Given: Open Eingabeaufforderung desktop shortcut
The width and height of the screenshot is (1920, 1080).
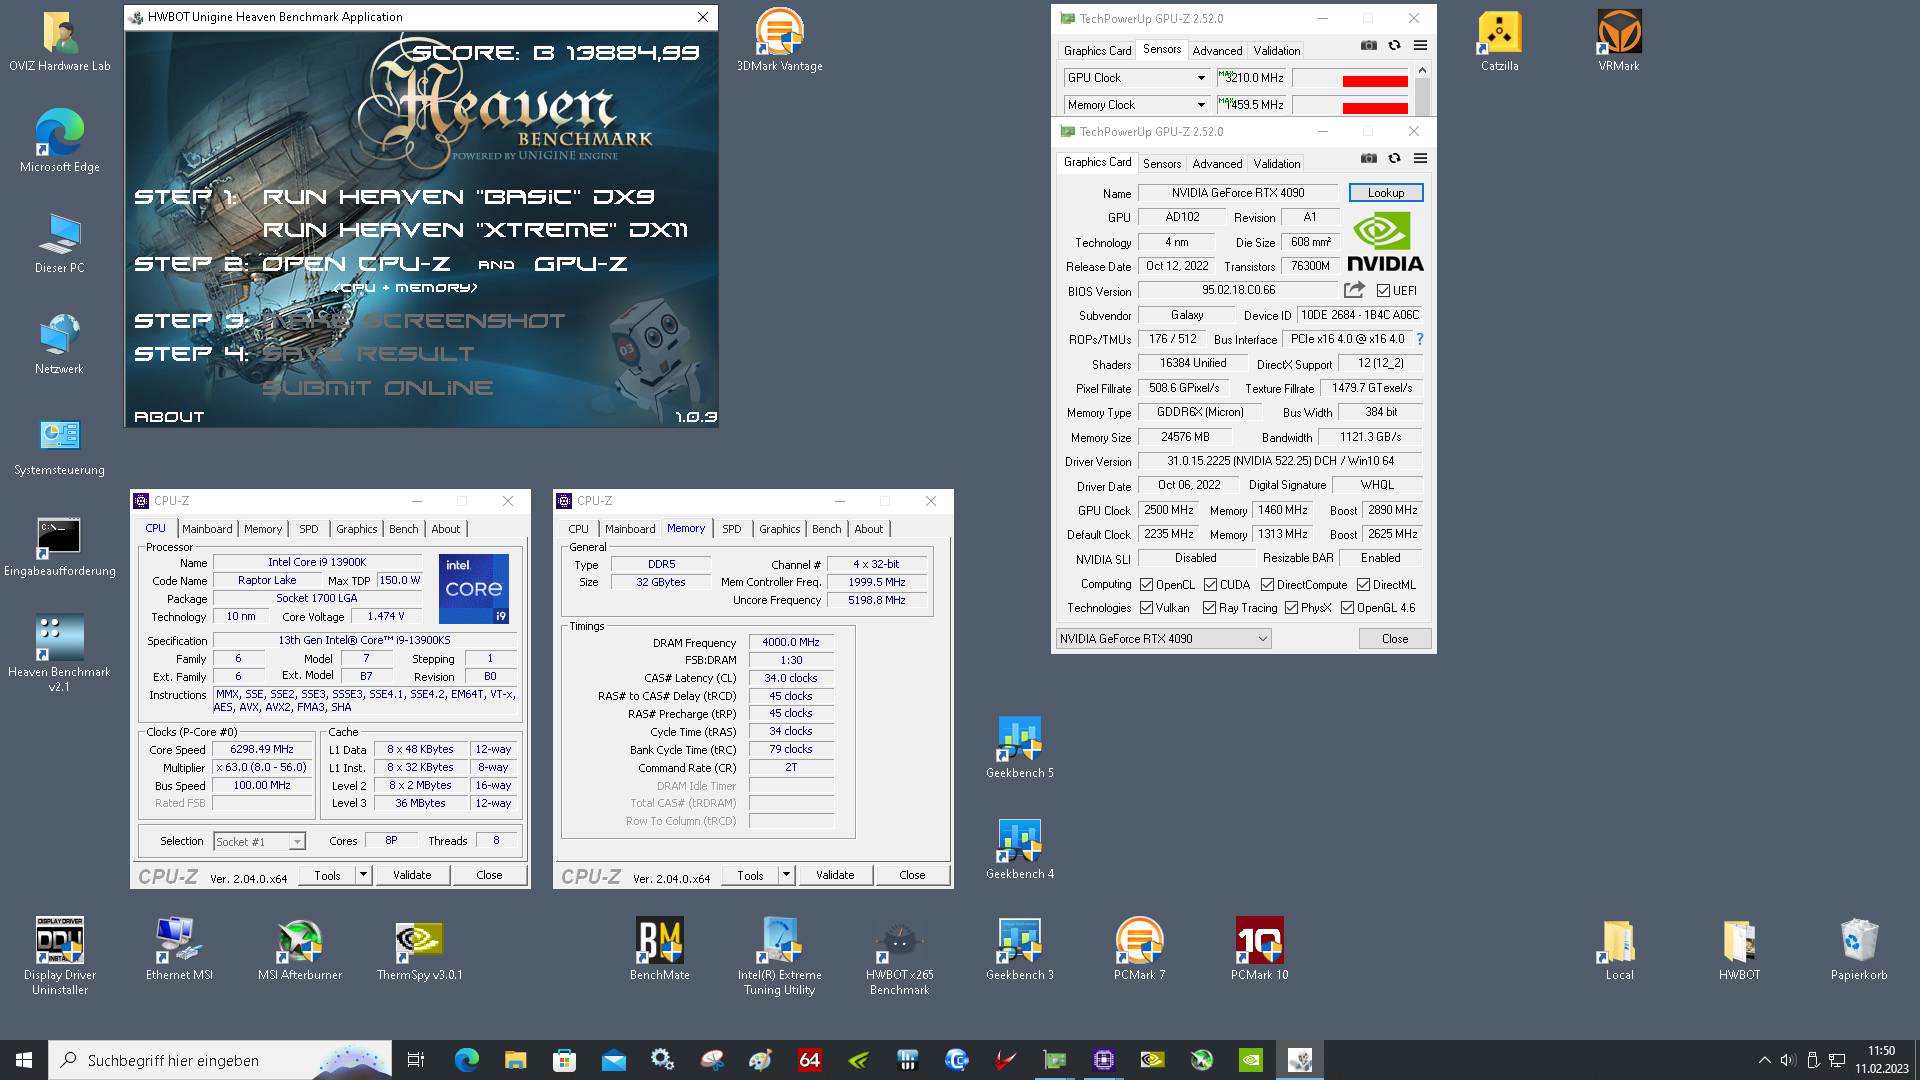Looking at the screenshot, I should pos(59,546).
